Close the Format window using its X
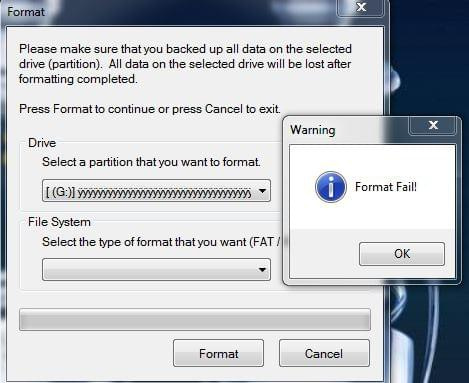Viewport: 469px width, 383px height. pyautogui.click(x=361, y=7)
